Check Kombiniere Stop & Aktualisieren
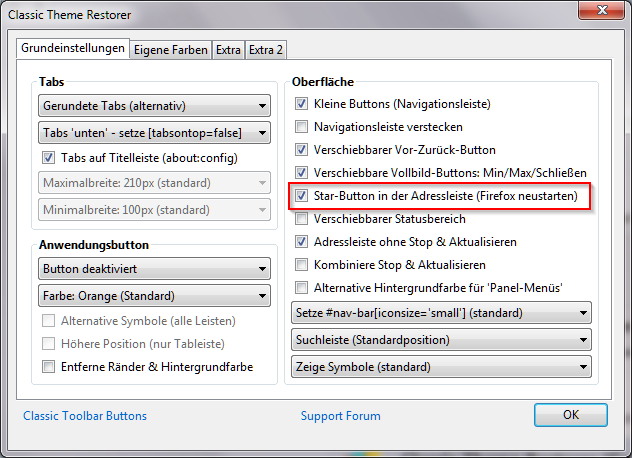 pos(302,265)
